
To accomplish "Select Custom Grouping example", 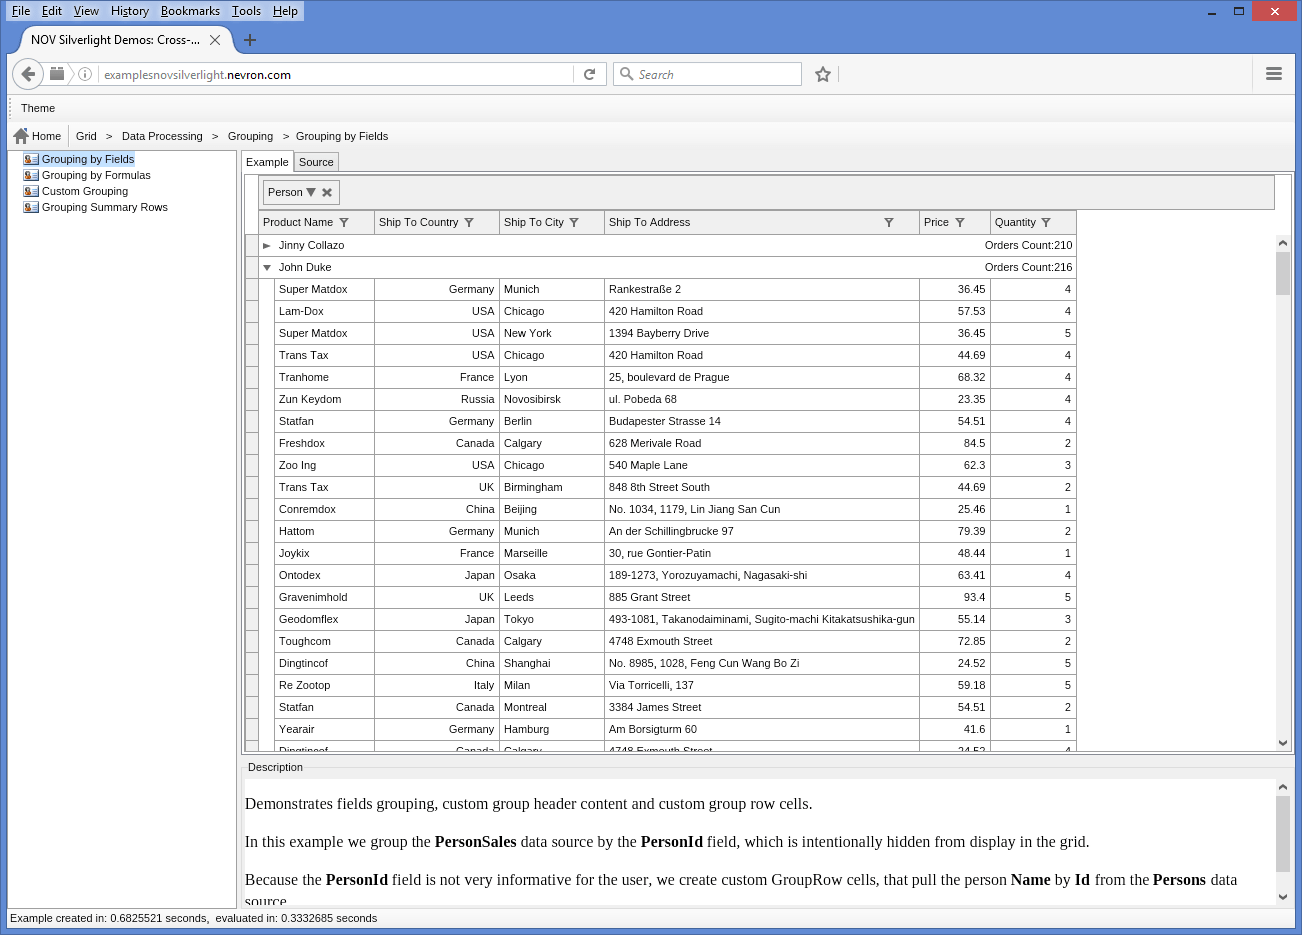I will pos(85,191).
